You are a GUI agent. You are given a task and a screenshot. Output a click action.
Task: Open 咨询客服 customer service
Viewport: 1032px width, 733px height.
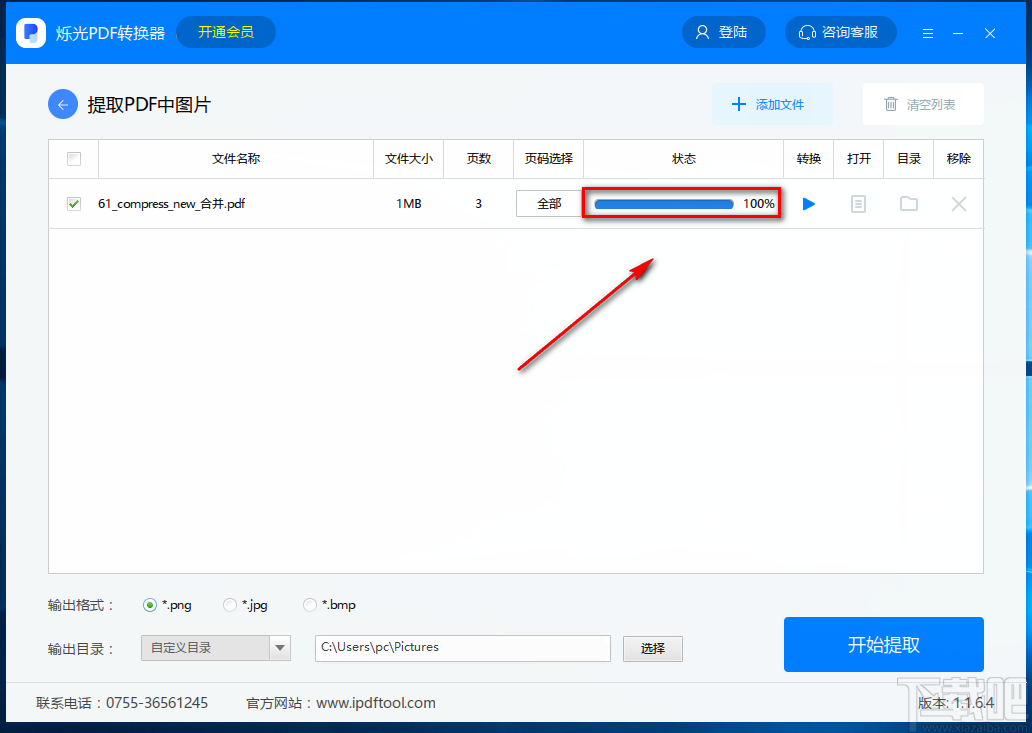(x=840, y=32)
